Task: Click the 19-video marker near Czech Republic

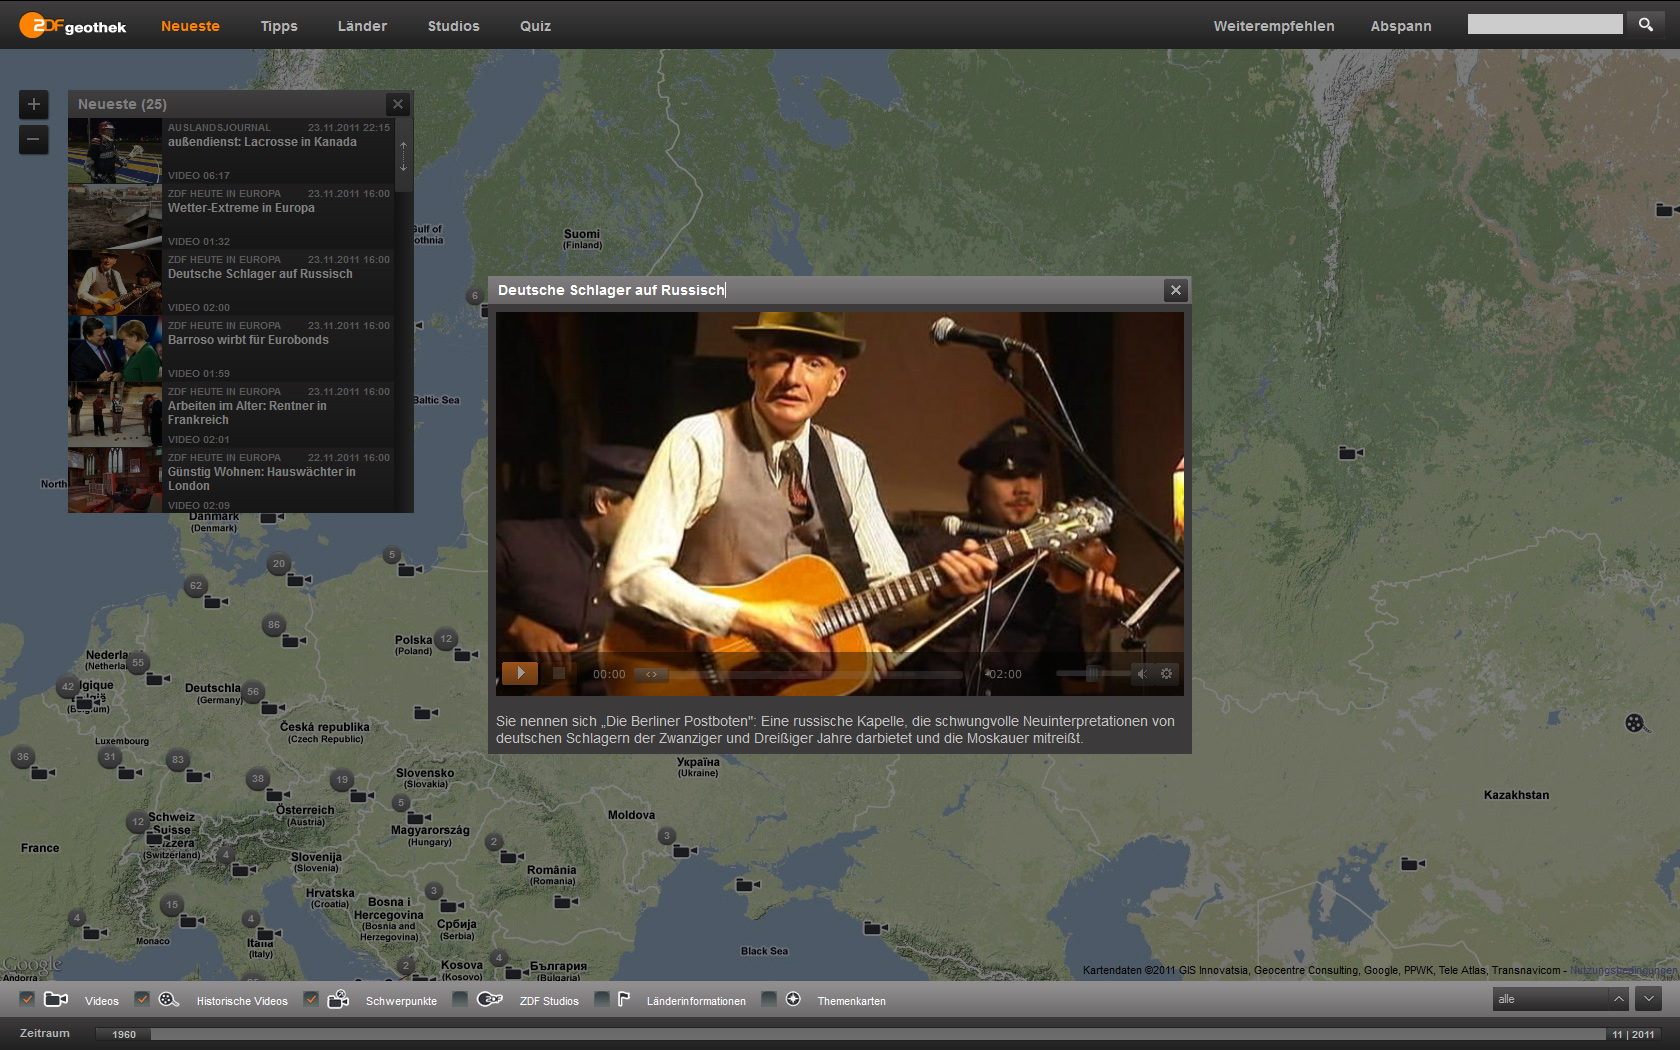Action: [x=342, y=780]
